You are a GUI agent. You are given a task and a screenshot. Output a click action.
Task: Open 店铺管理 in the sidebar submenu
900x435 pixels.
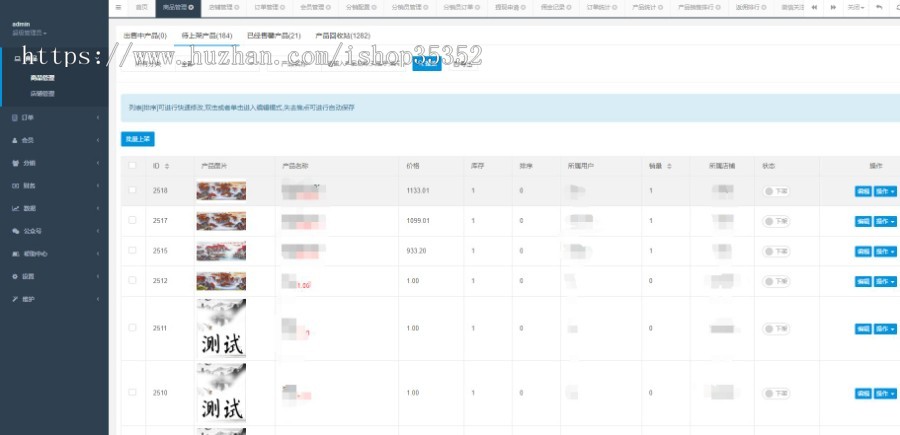[x=42, y=94]
